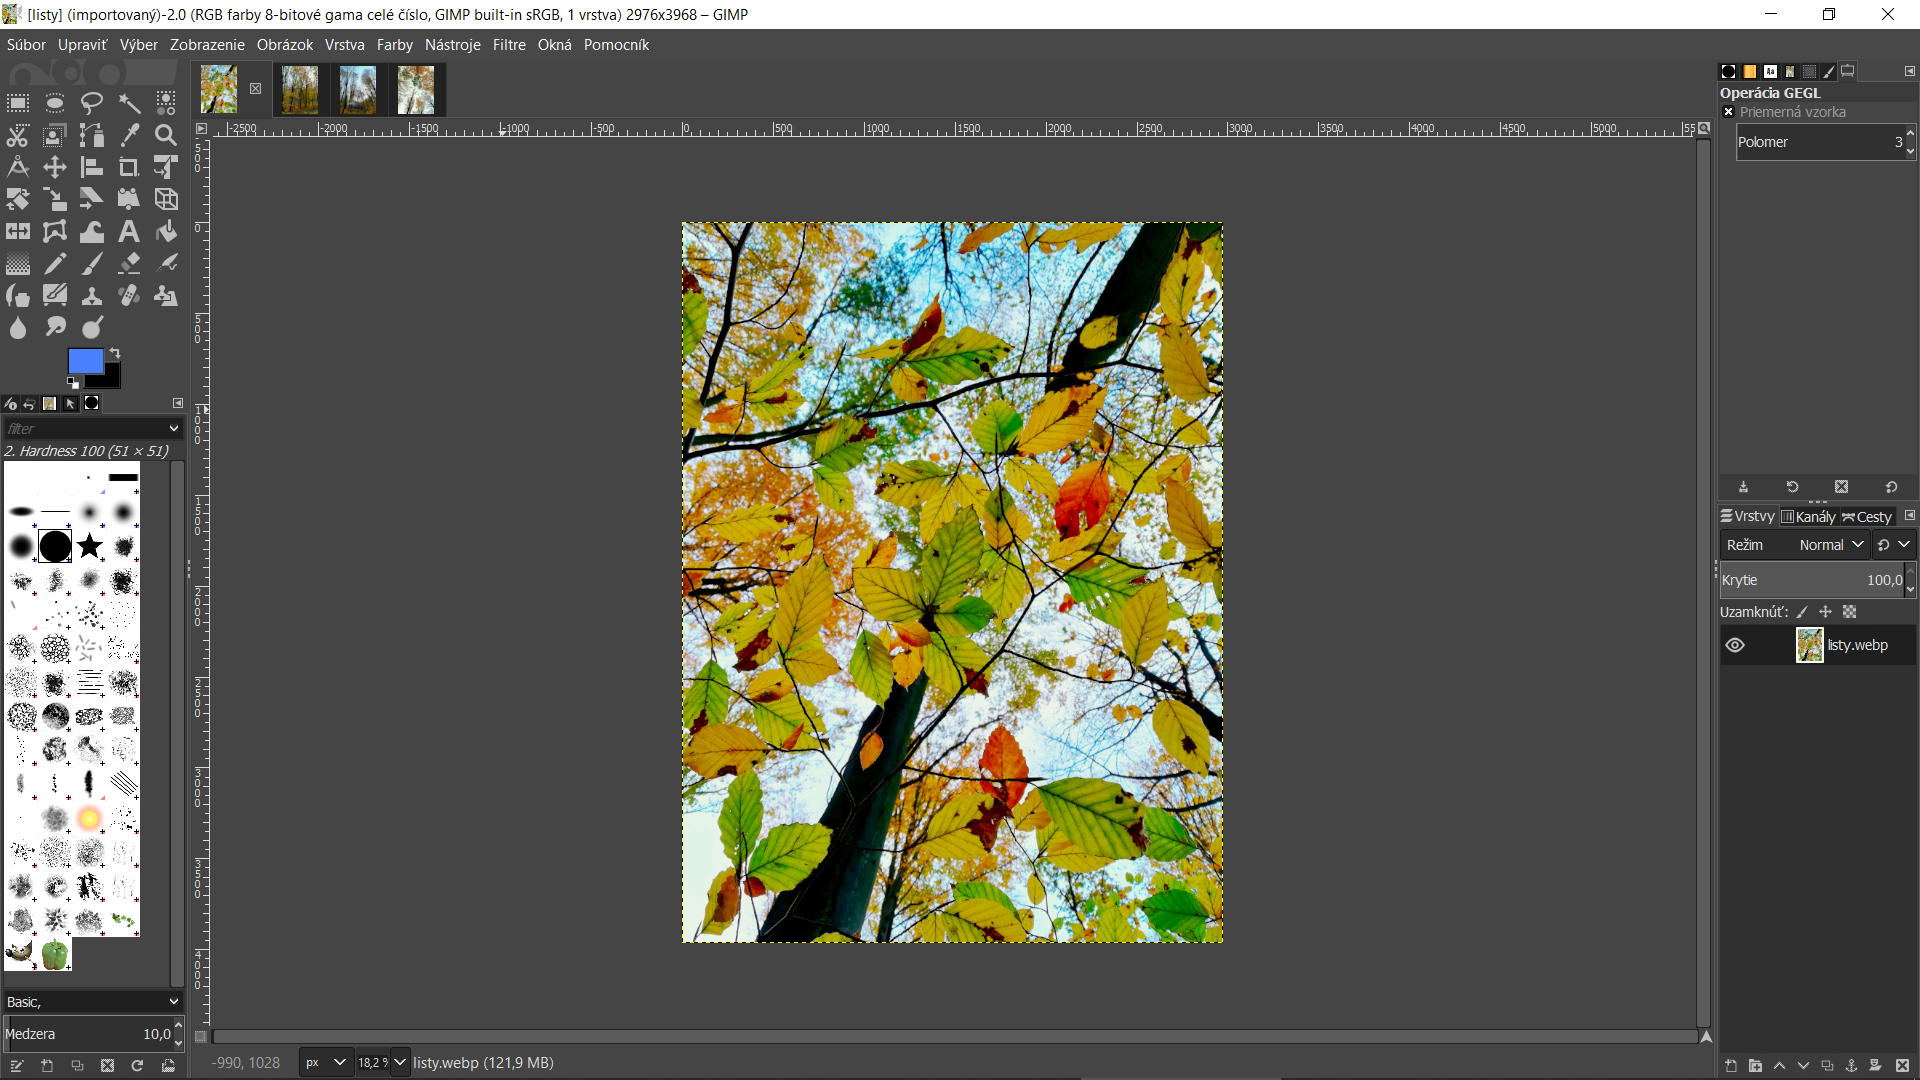
Task: Open the Nástroje menu
Action: [452, 45]
